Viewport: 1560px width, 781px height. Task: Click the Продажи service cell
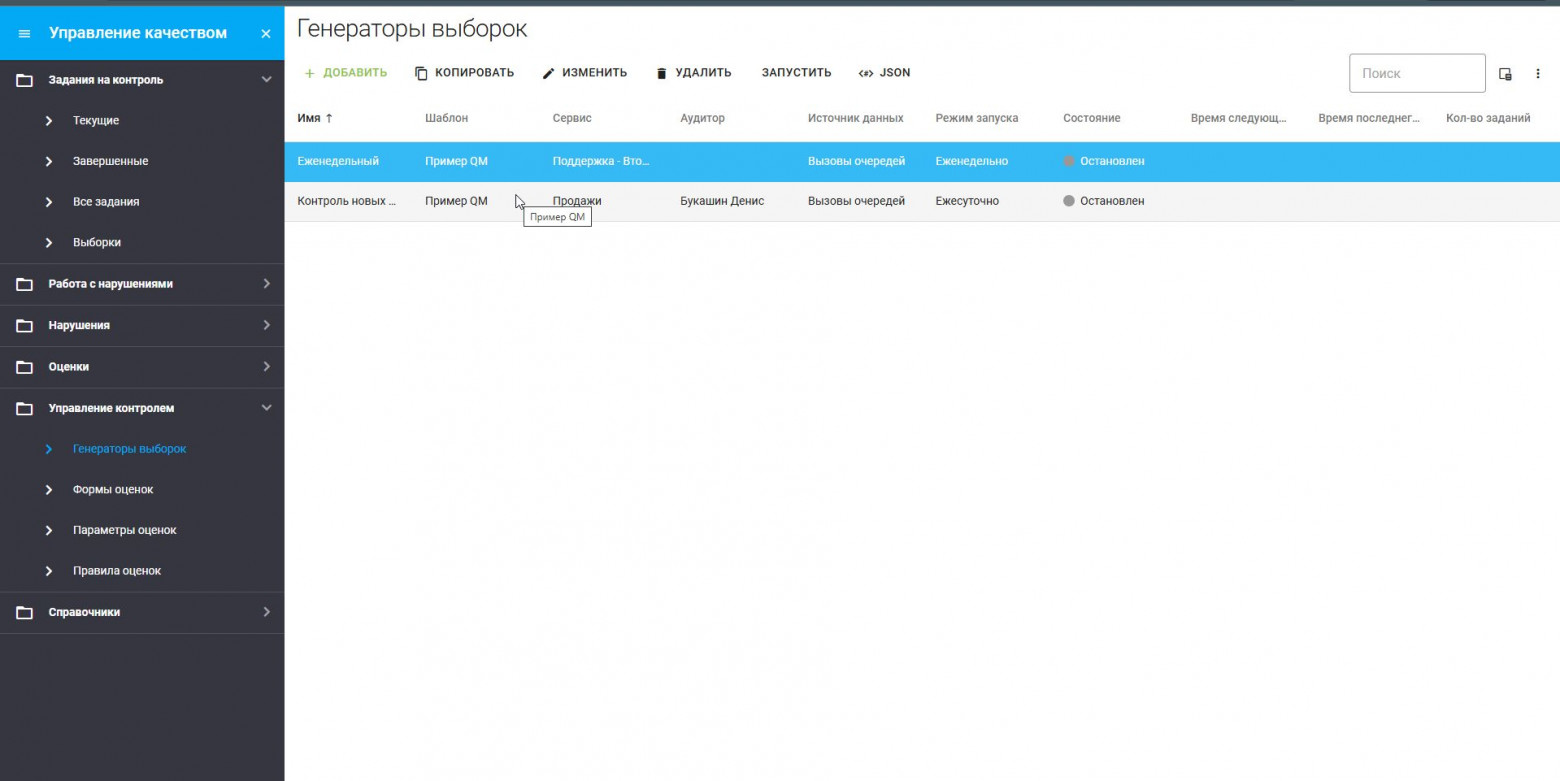click(x=577, y=201)
